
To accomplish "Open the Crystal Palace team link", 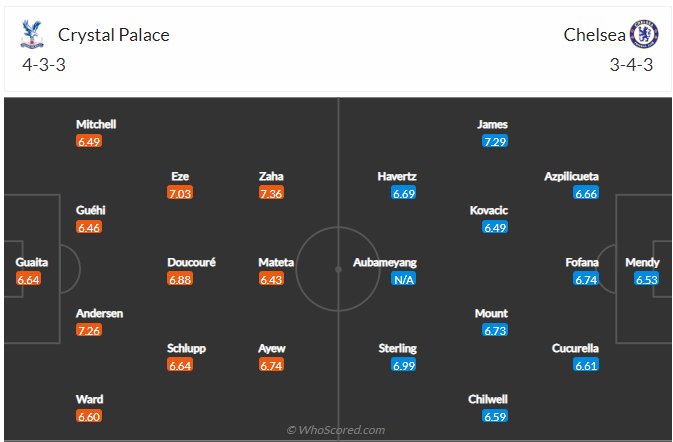I will click(113, 35).
